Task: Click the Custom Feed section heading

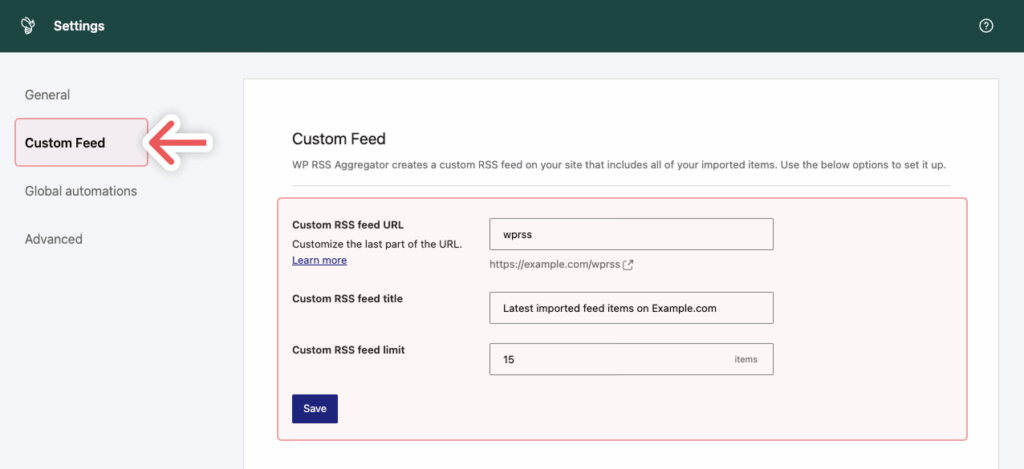Action: point(339,138)
